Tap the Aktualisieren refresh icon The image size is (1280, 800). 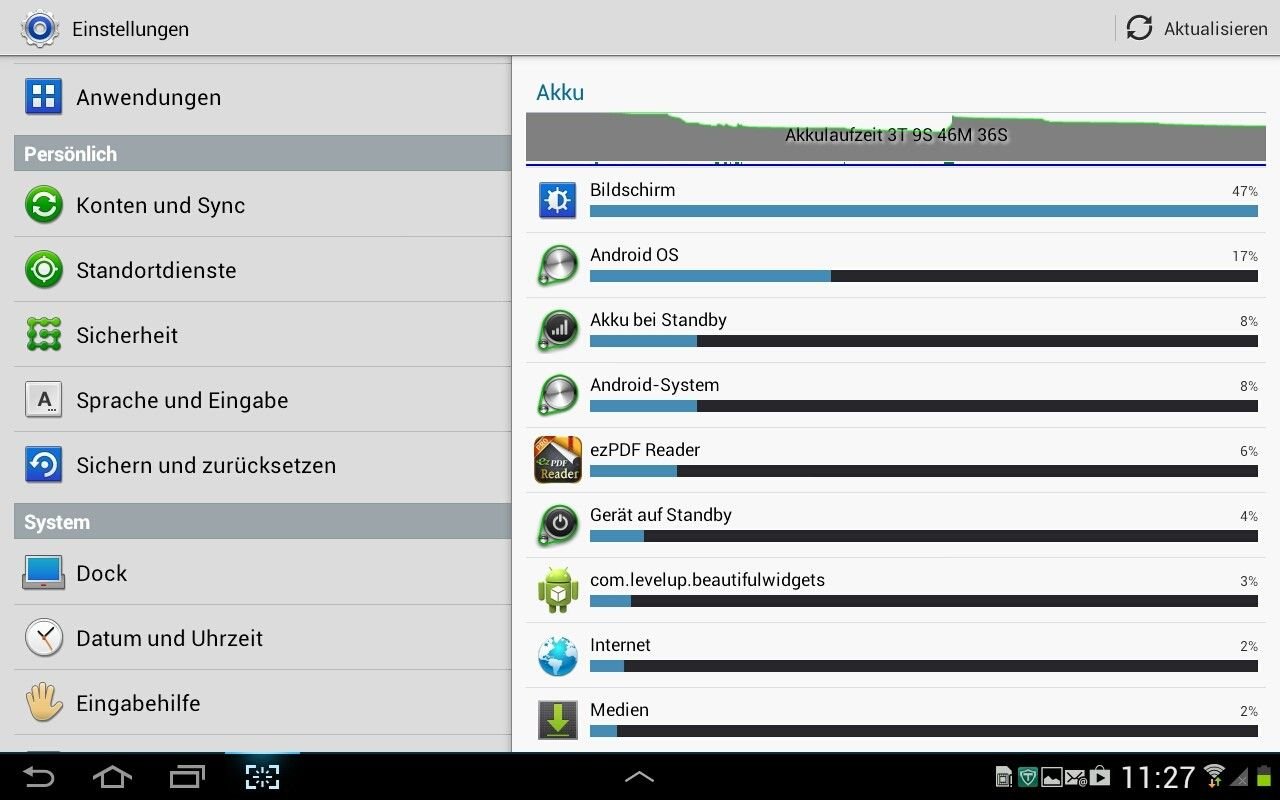[1139, 28]
